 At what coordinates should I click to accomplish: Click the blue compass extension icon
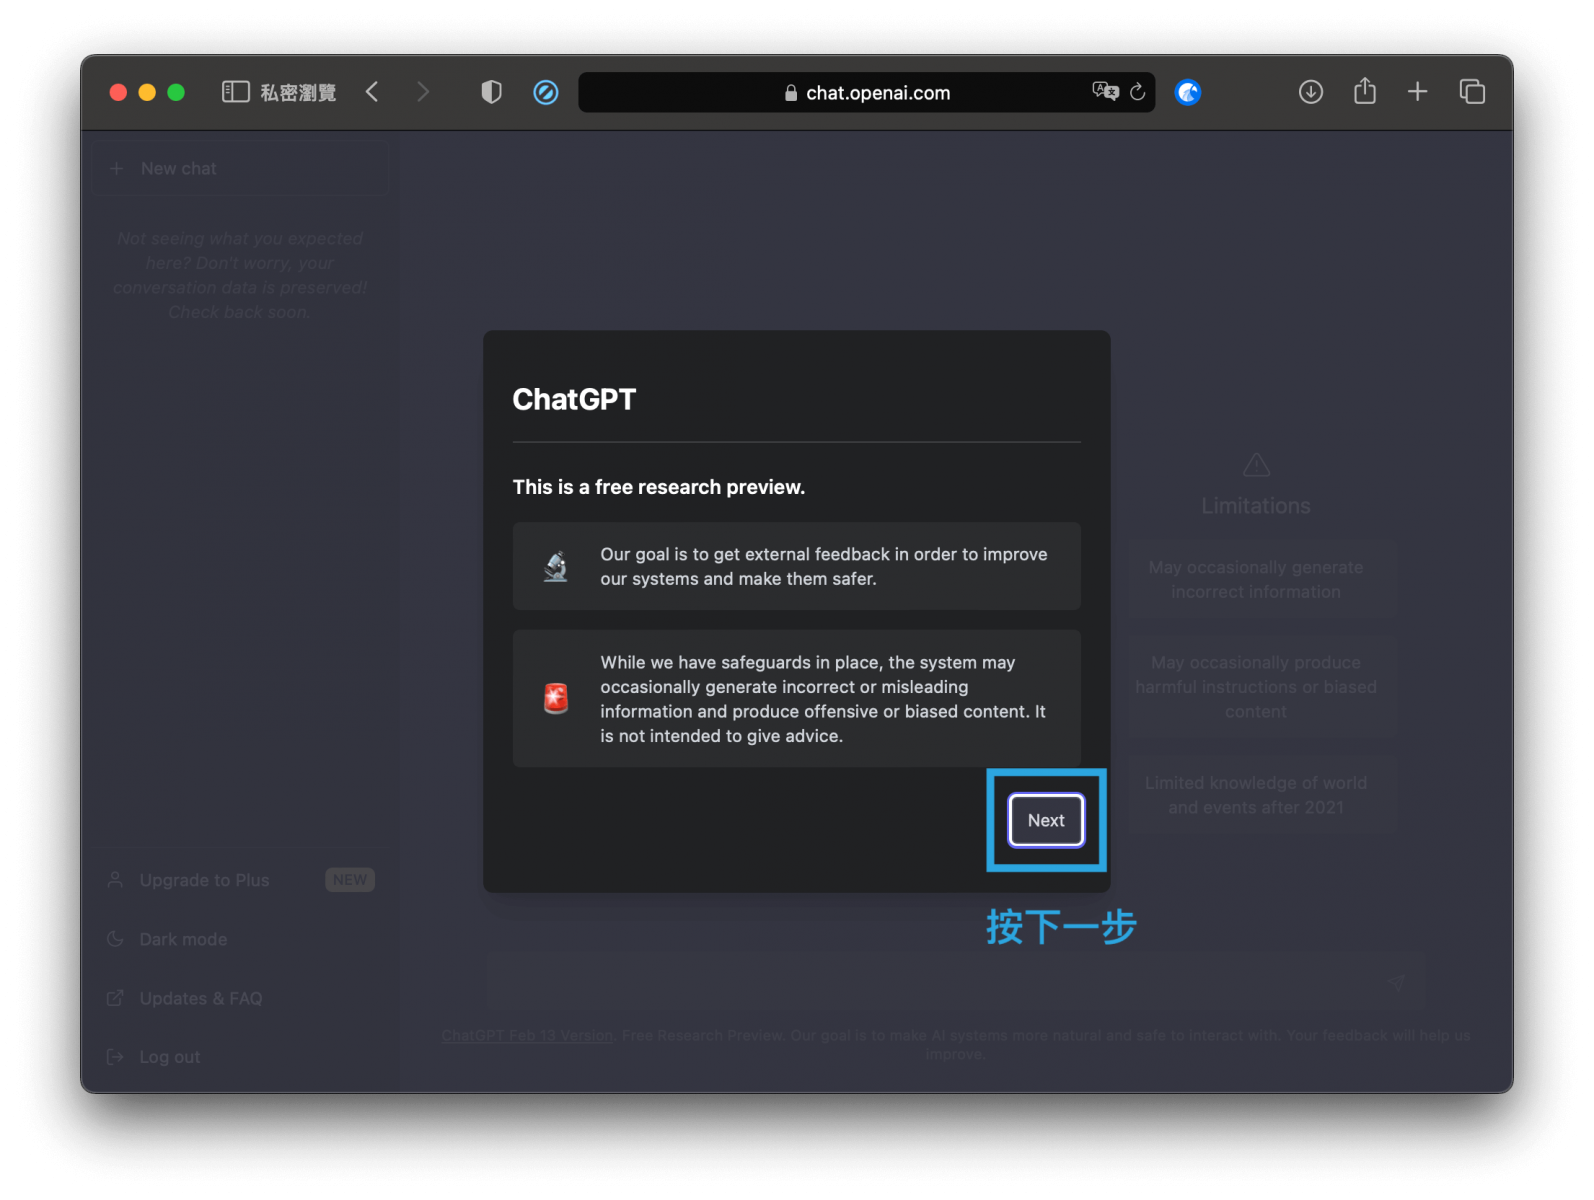(546, 93)
